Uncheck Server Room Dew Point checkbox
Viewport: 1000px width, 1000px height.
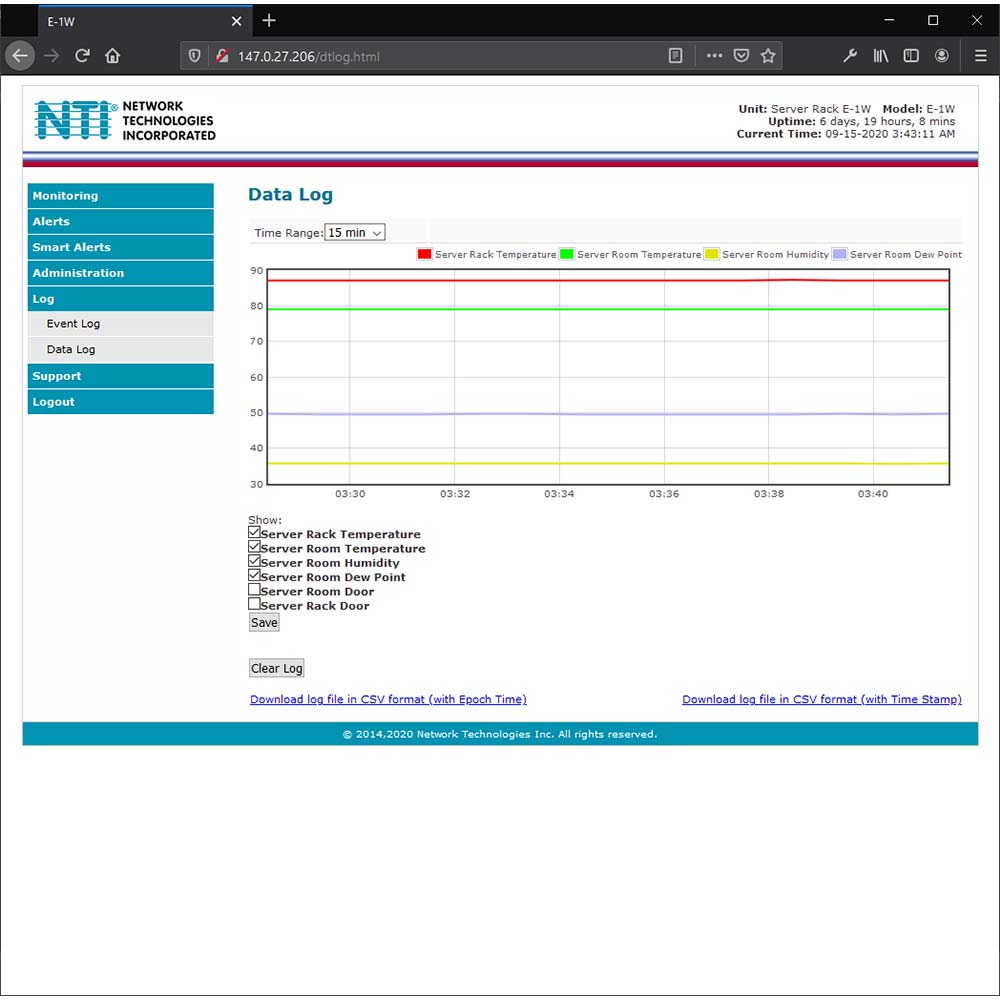(254, 575)
